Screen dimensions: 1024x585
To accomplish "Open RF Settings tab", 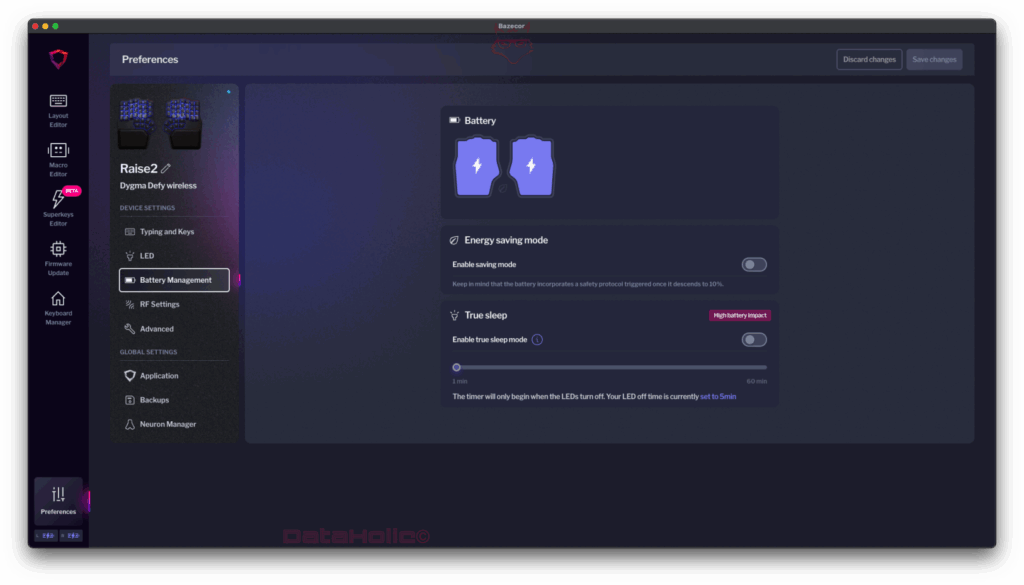I will tap(159, 304).
